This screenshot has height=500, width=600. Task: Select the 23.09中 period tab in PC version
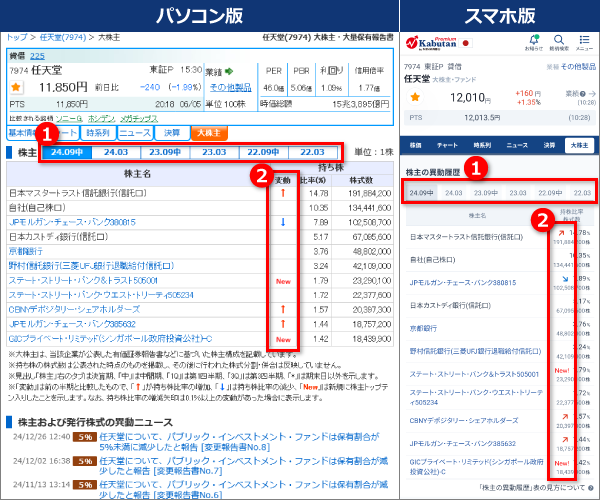click(165, 152)
